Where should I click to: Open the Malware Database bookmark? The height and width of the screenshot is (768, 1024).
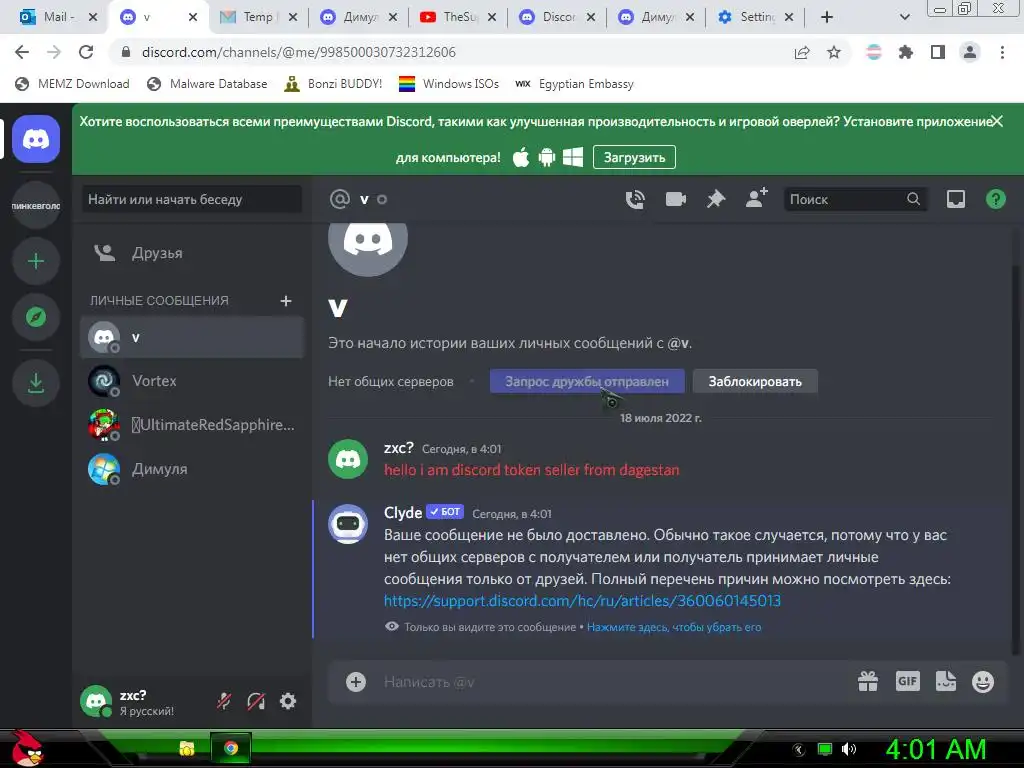[x=208, y=84]
